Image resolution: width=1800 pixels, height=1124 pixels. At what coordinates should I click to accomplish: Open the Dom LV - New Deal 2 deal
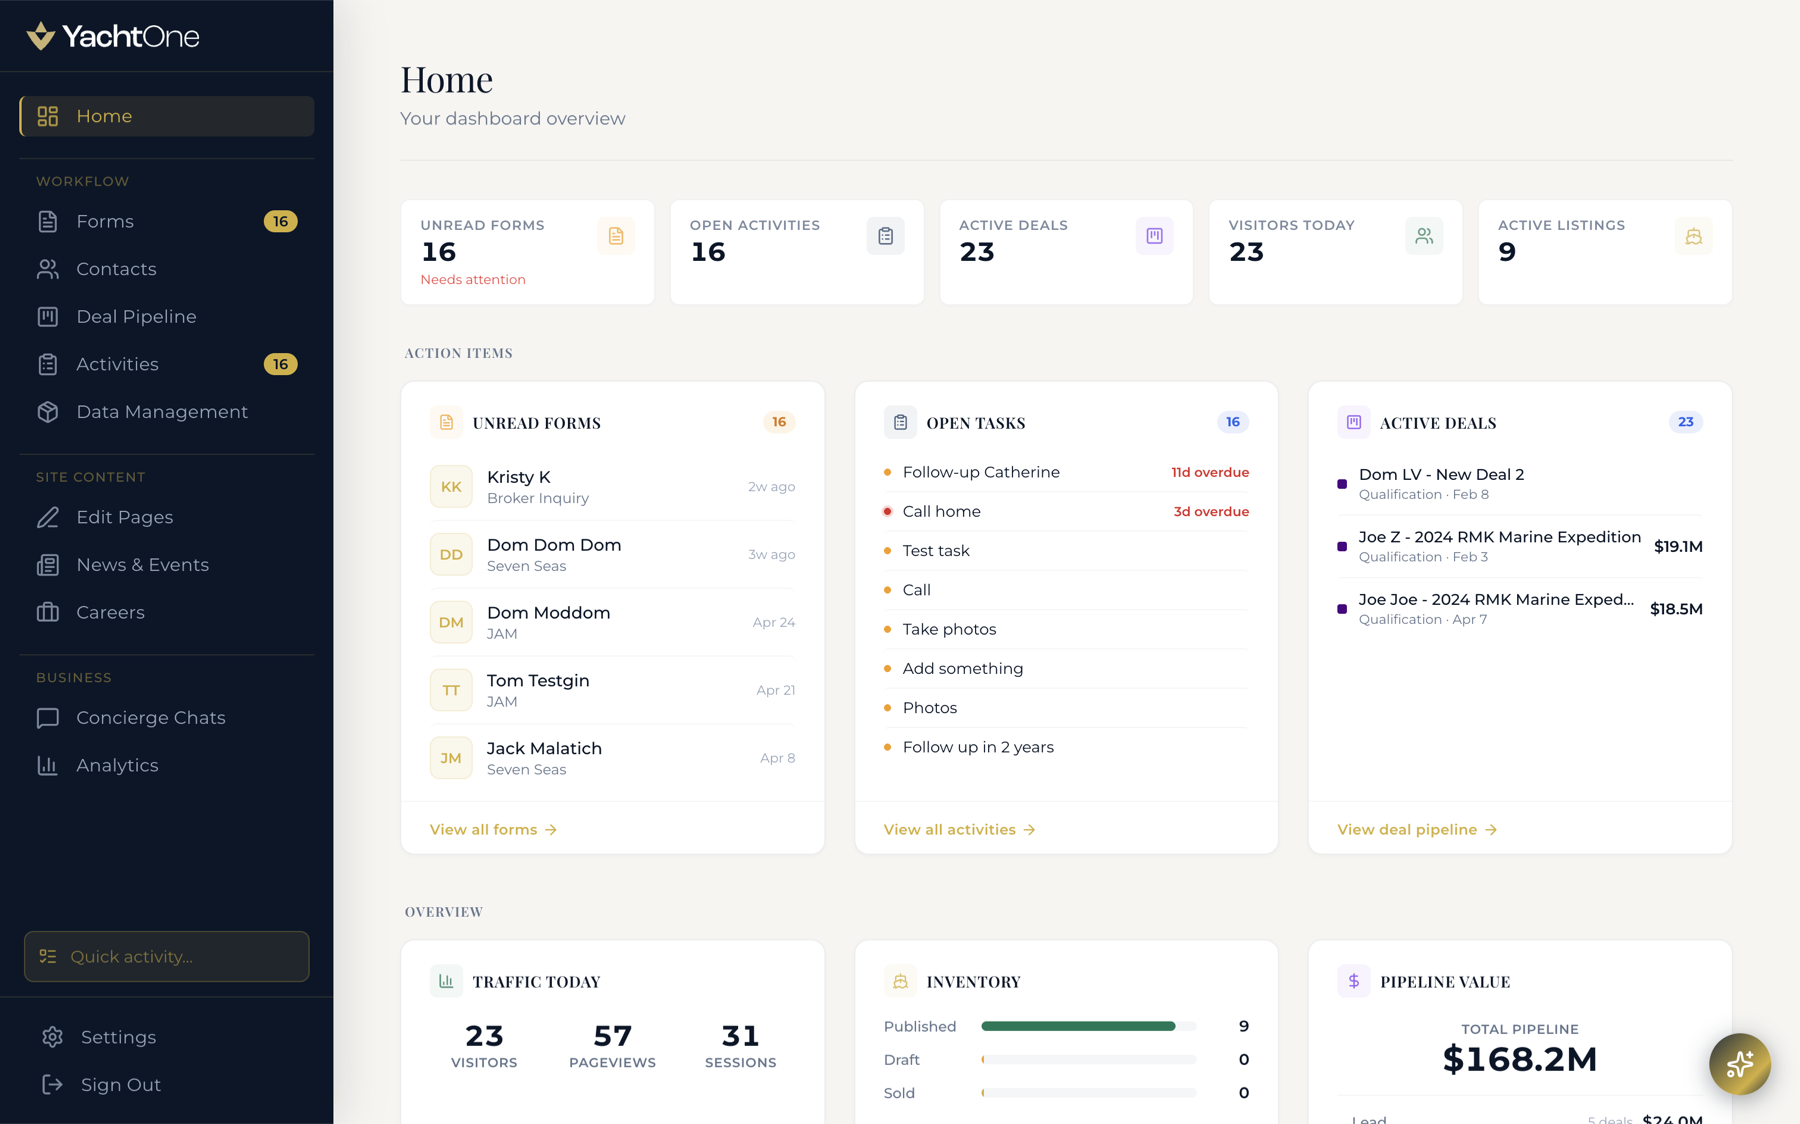point(1520,483)
